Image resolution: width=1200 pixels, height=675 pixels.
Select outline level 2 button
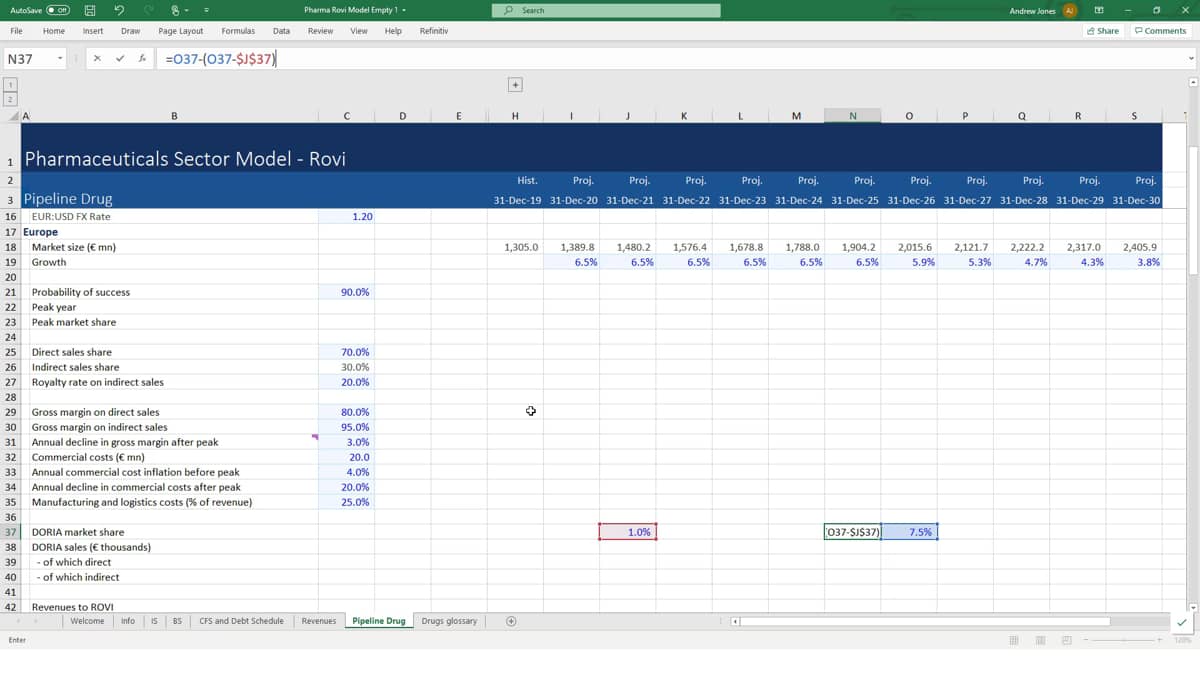(x=10, y=99)
